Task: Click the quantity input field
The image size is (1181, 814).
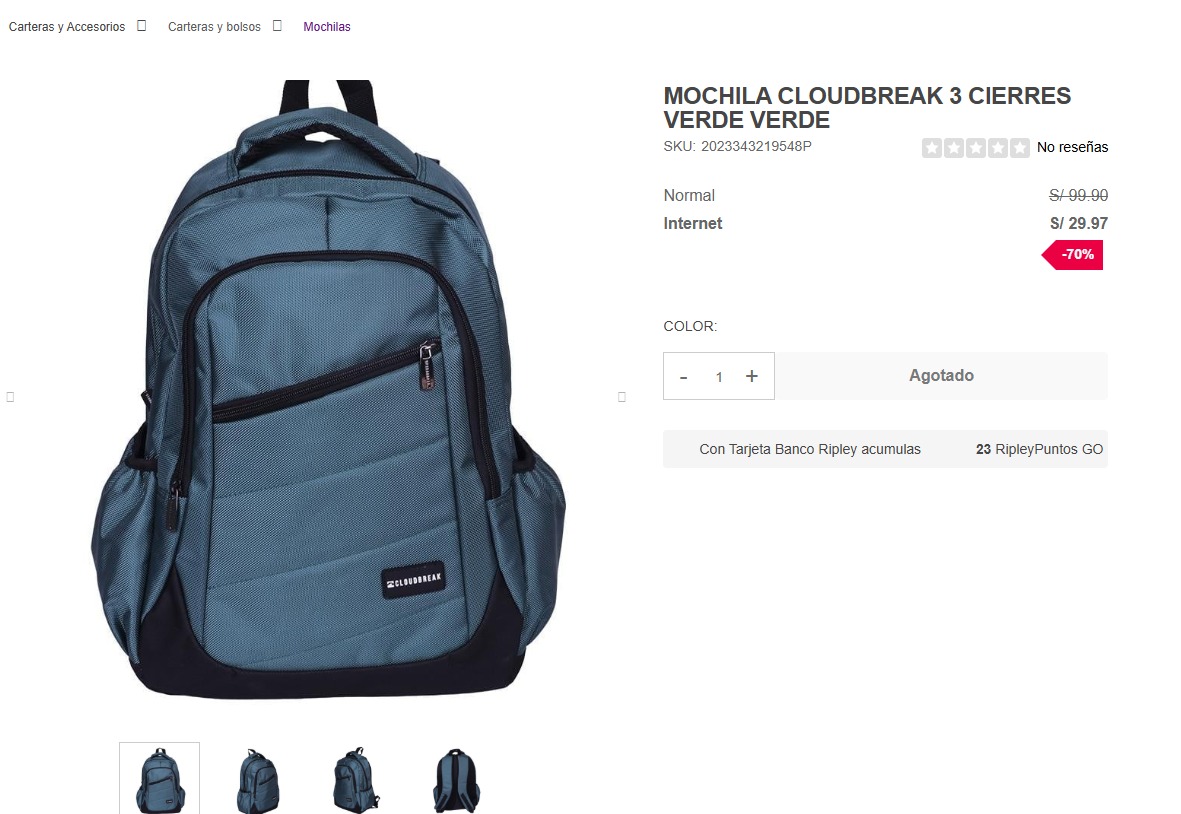Action: tap(719, 377)
